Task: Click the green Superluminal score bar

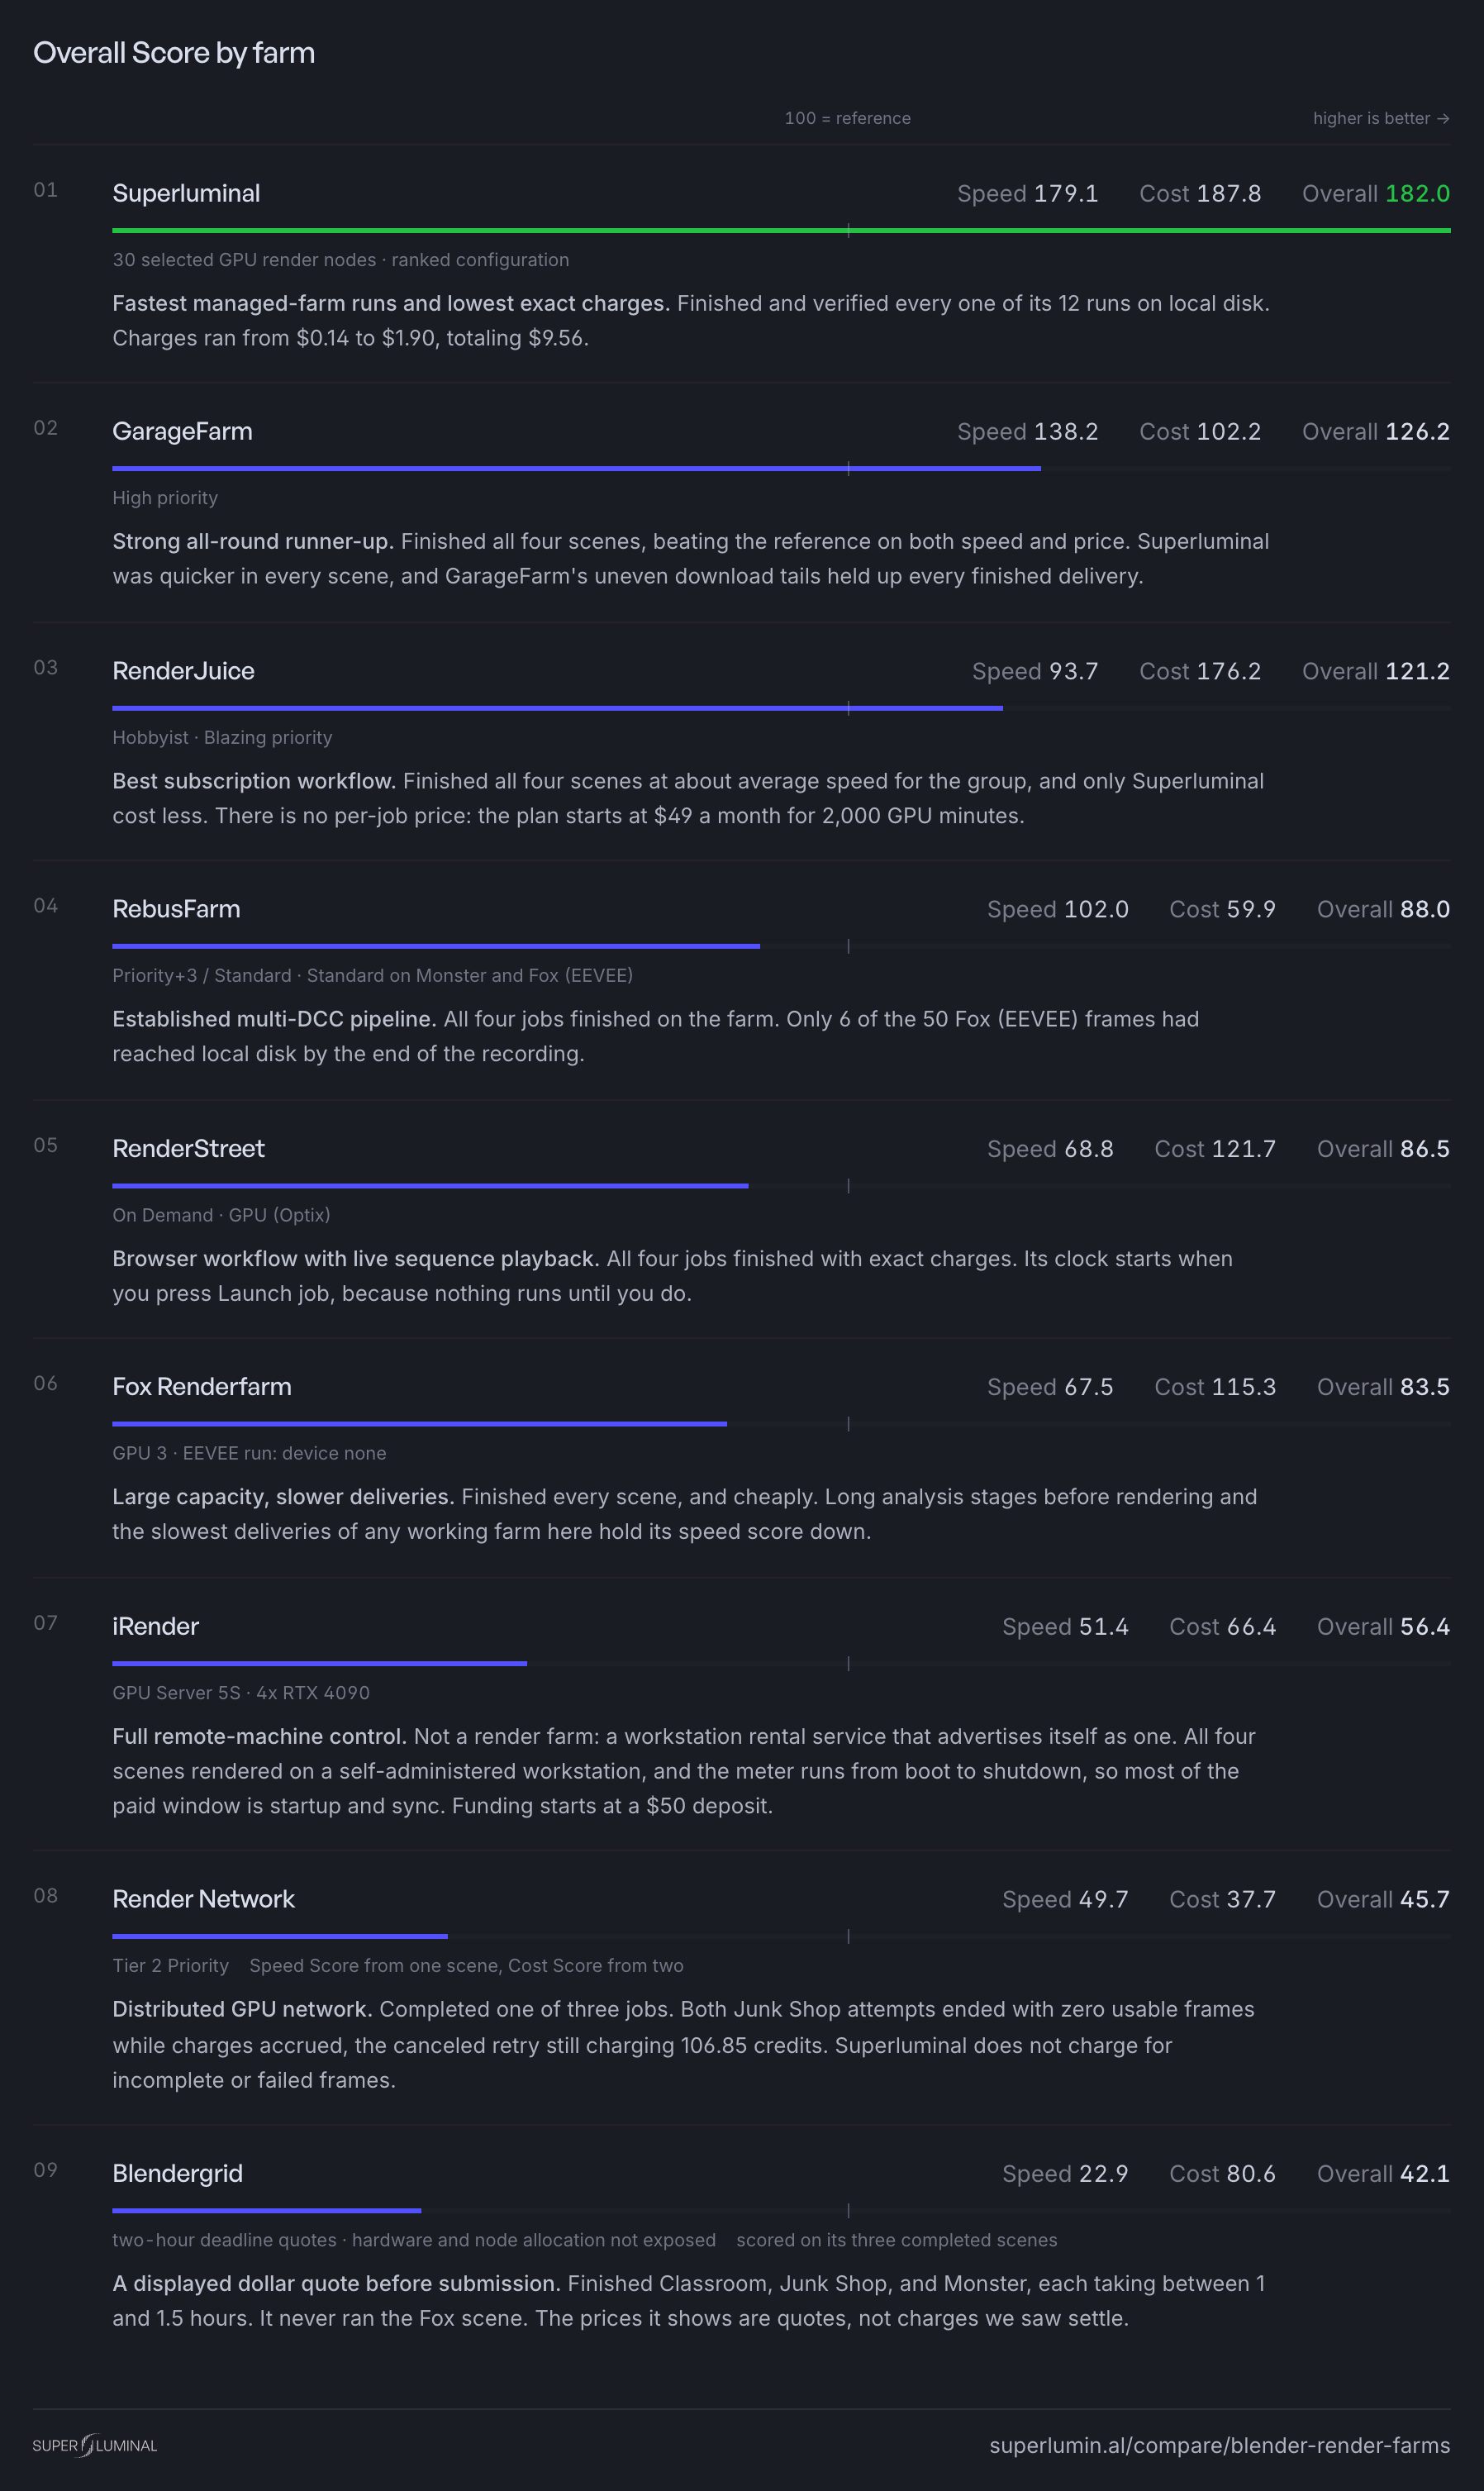Action: tap(781, 230)
